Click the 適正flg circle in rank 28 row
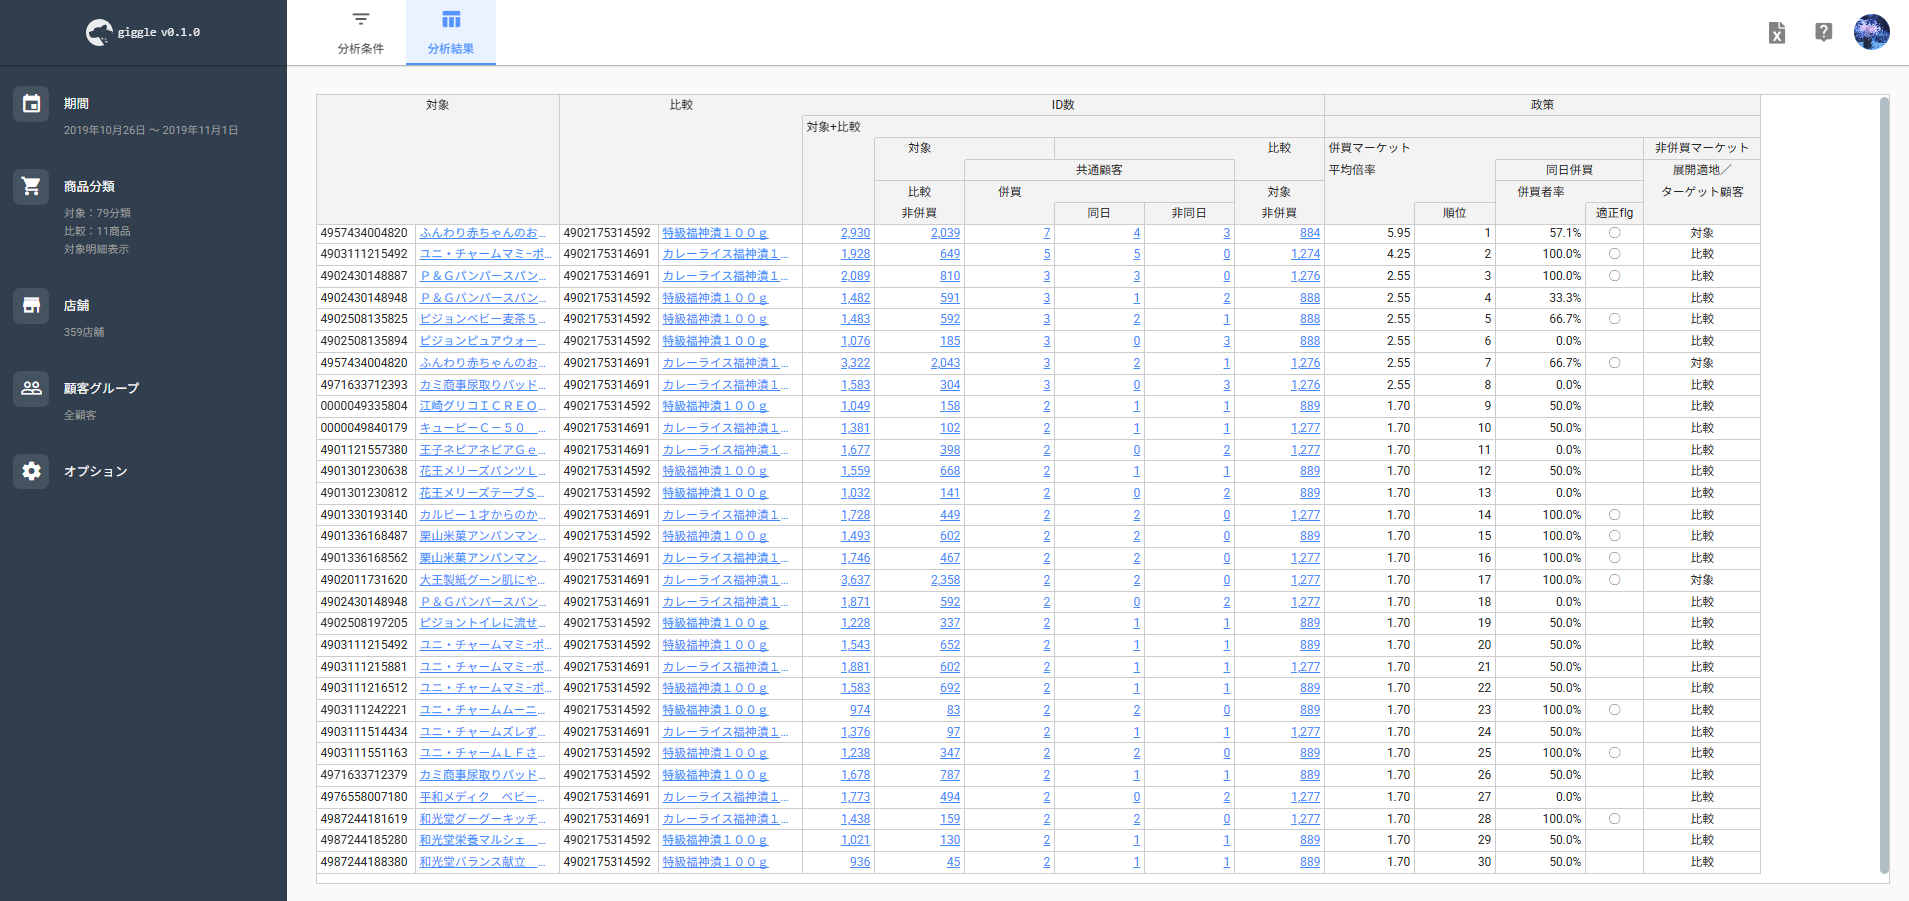The height and width of the screenshot is (901, 1909). [x=1614, y=819]
